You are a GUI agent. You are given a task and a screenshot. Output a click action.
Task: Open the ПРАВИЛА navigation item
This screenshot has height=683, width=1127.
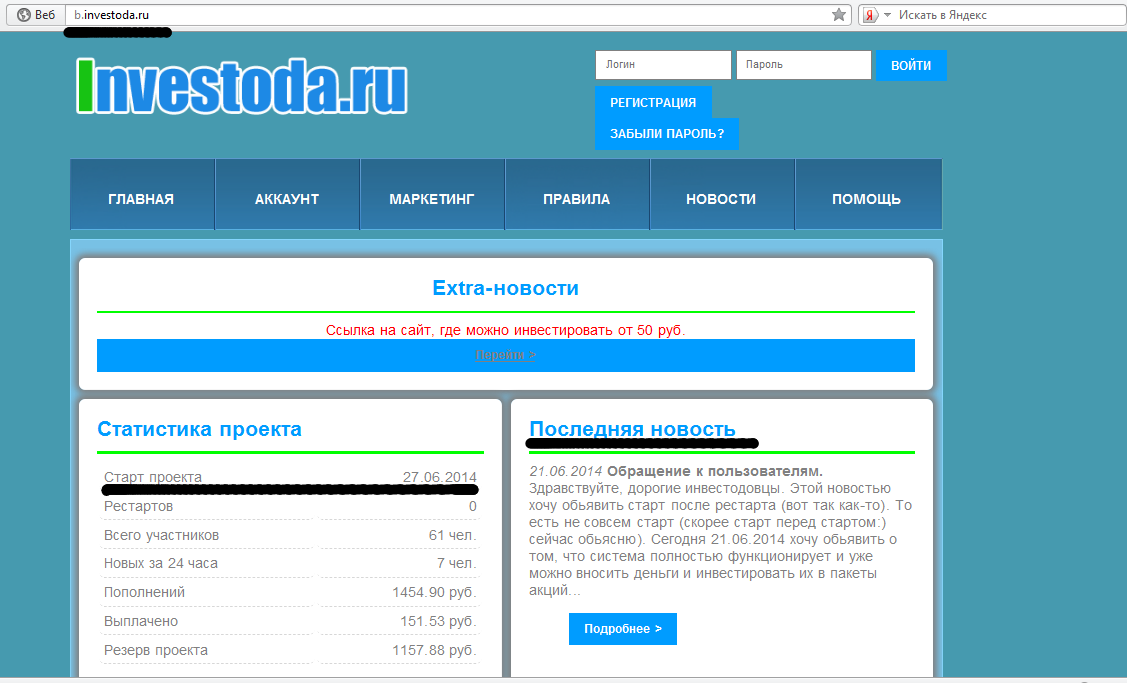(x=576, y=199)
